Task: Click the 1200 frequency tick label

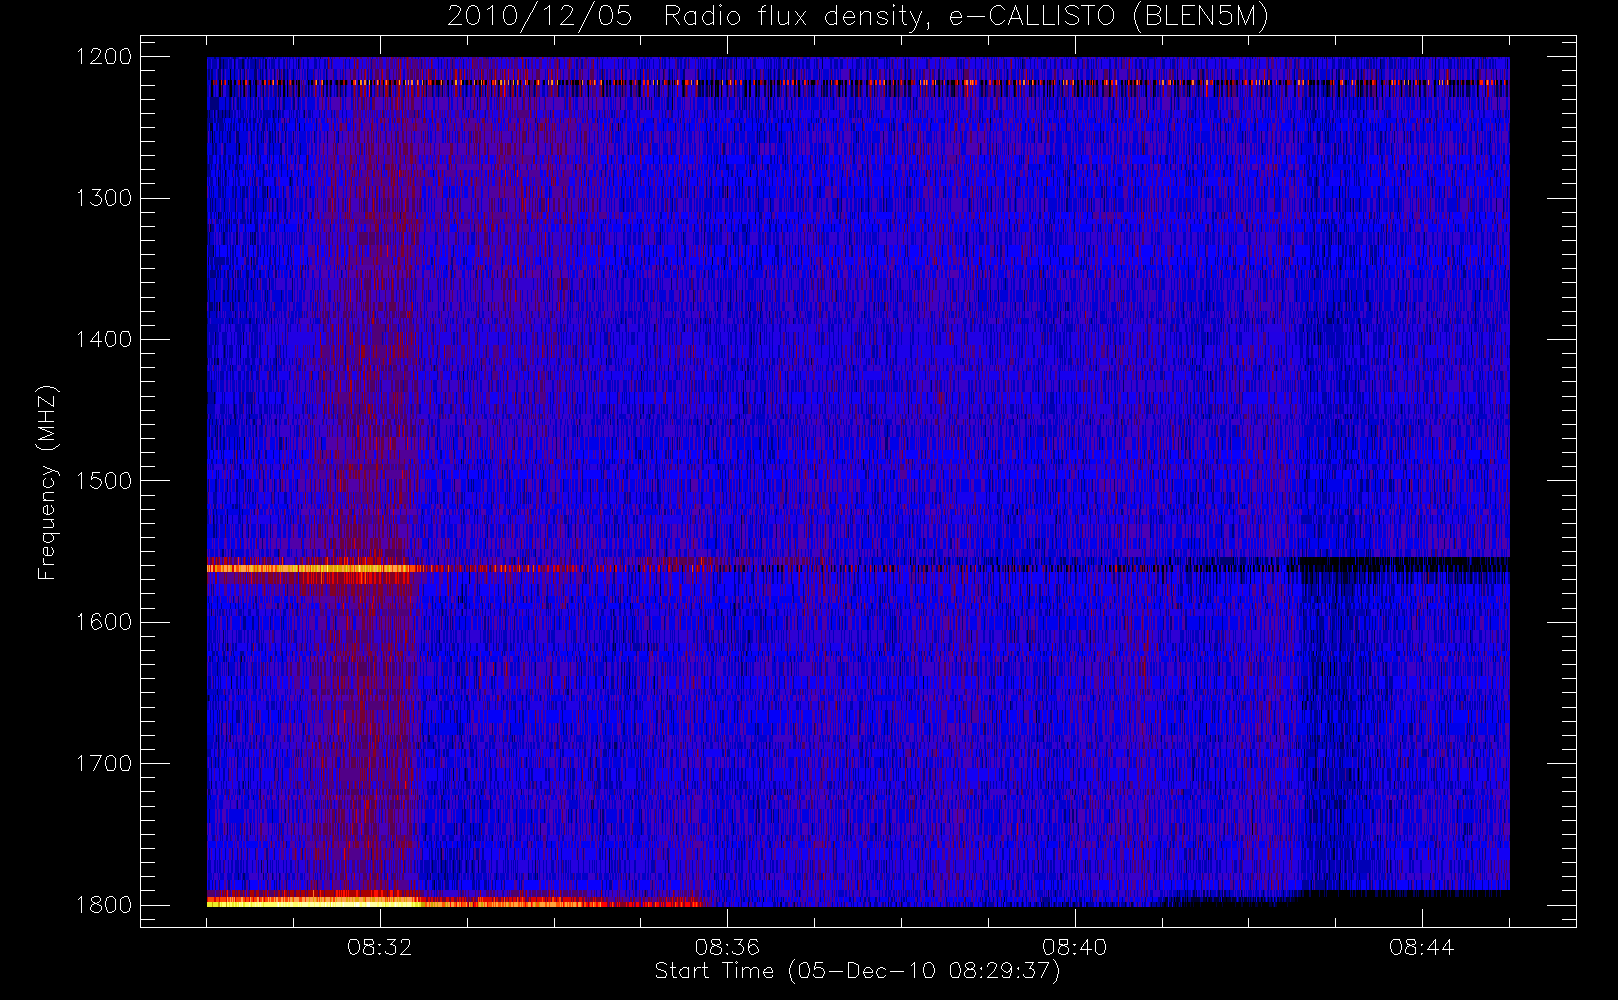Action: [x=104, y=57]
